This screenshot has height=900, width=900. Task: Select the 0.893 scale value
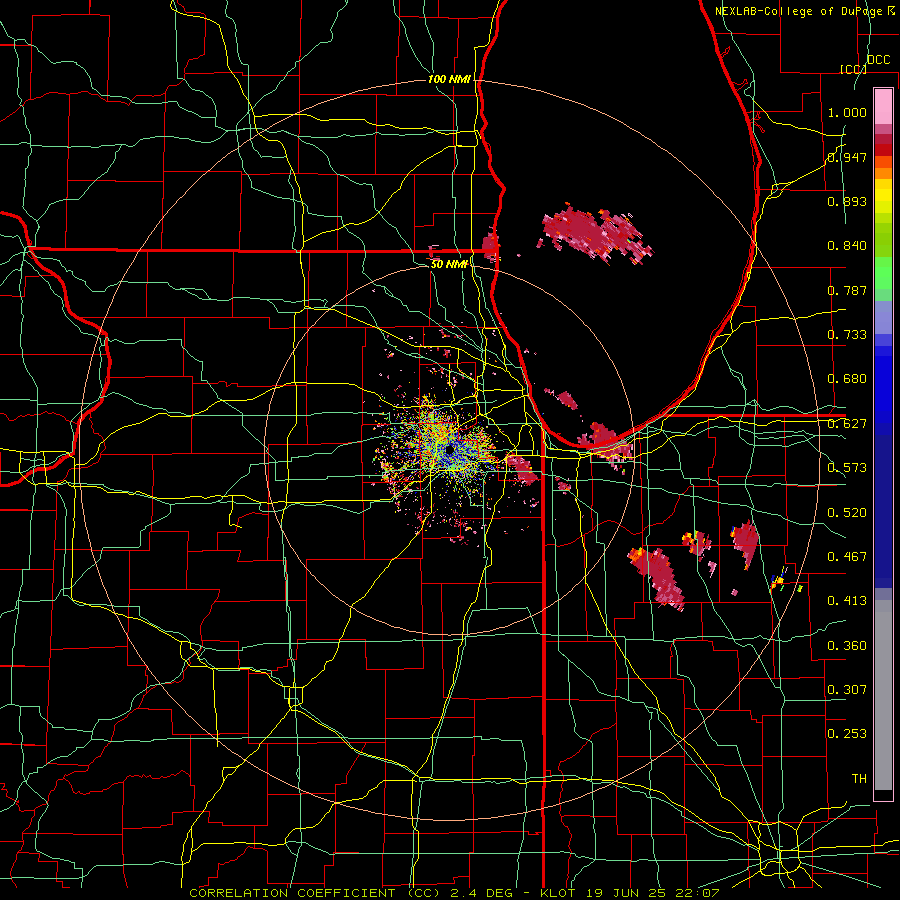[847, 201]
